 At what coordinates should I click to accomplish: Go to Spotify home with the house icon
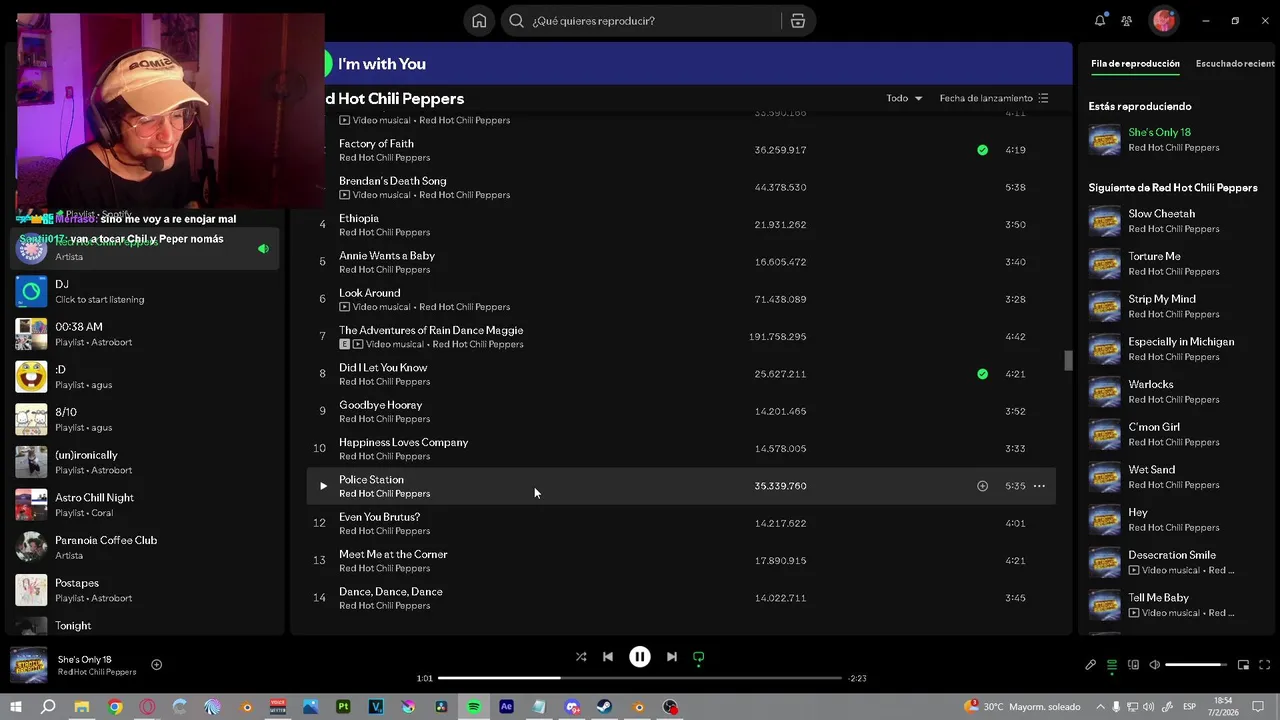(479, 21)
